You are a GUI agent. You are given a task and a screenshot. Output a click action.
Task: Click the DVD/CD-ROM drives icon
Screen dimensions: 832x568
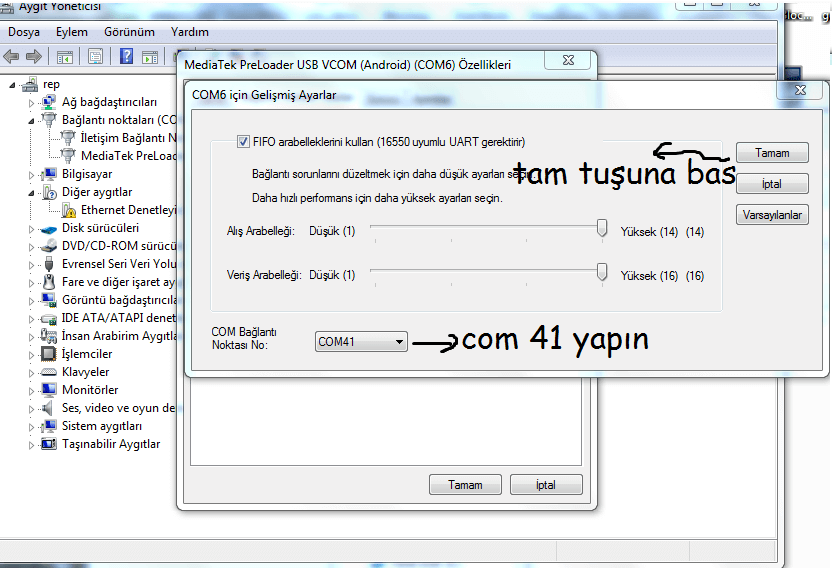[49, 246]
